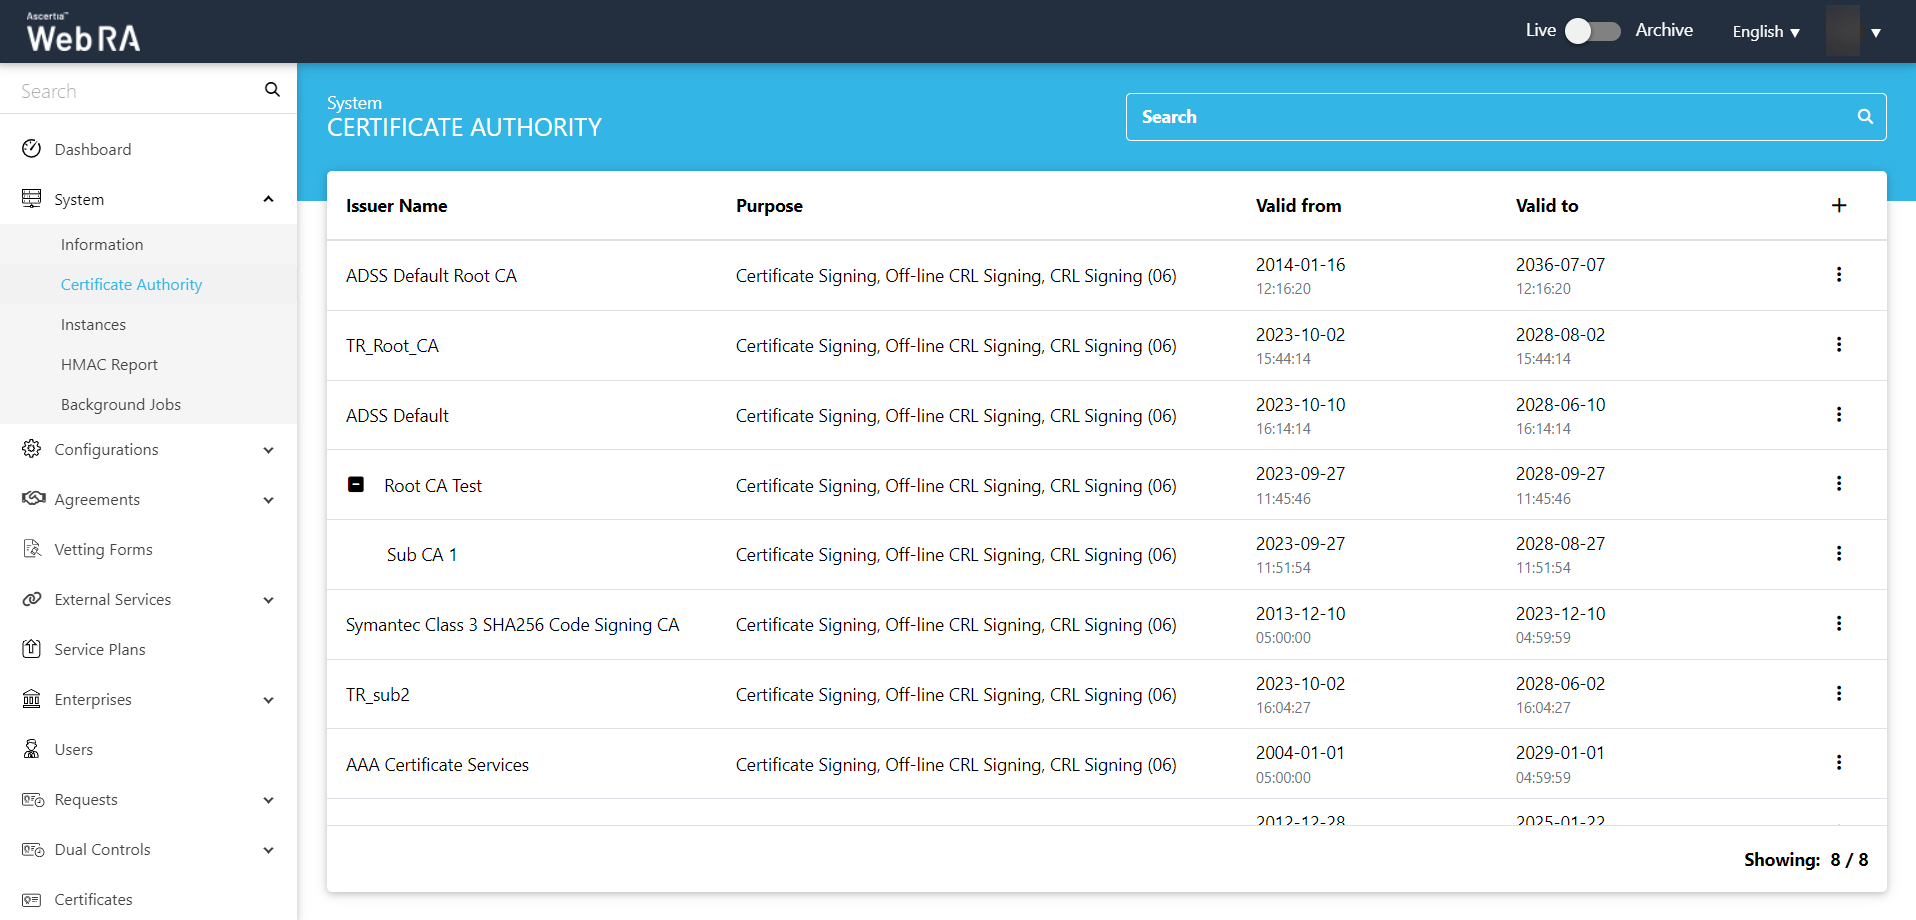Open the actions menu for AAA Certificate Services
This screenshot has height=920, width=1916.
coord(1838,763)
